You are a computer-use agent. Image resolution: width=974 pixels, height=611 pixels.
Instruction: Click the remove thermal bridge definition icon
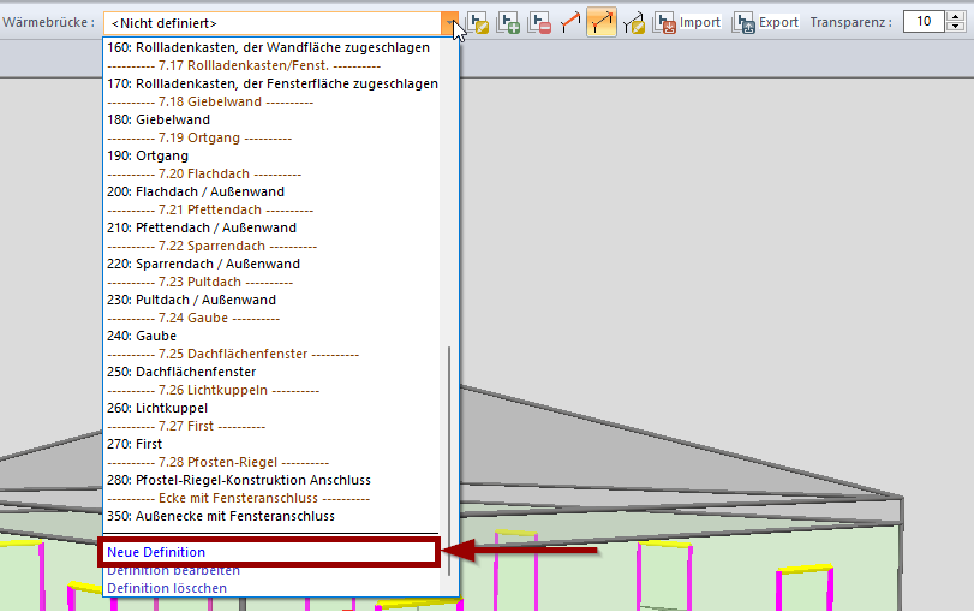pos(540,22)
